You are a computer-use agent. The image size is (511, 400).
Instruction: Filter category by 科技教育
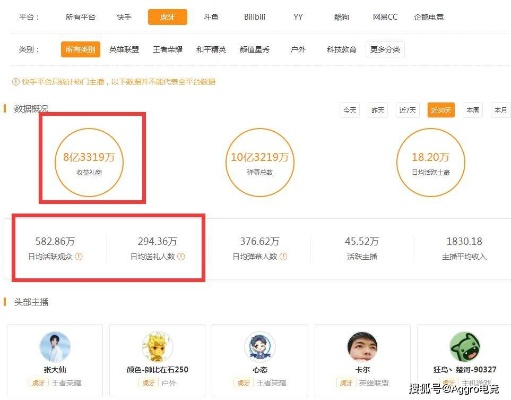coord(342,50)
